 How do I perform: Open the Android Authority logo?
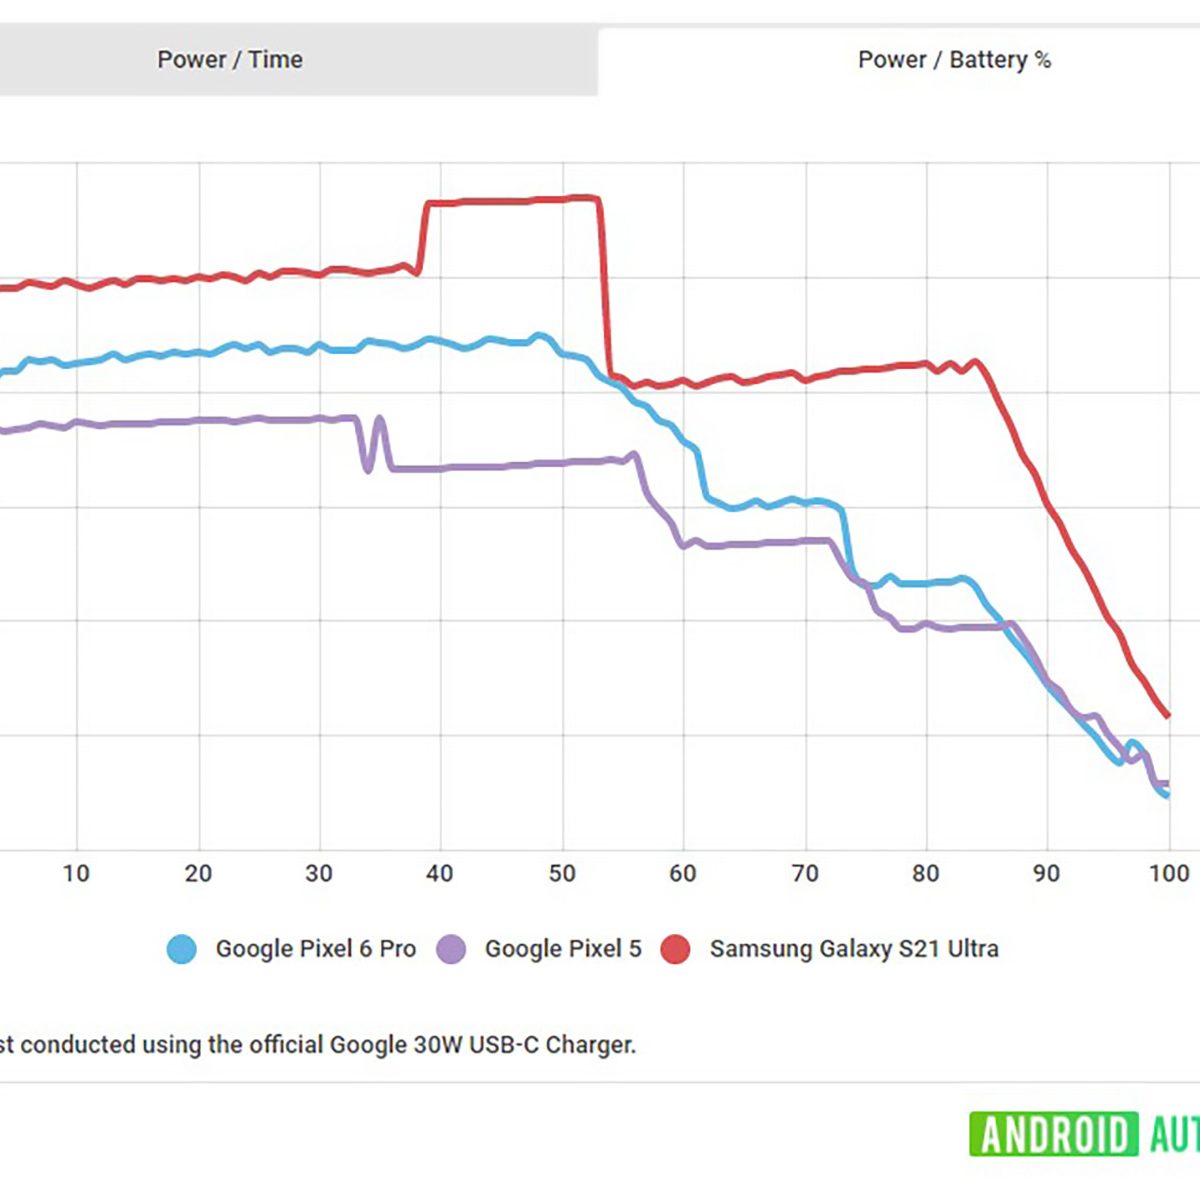[1084, 1135]
